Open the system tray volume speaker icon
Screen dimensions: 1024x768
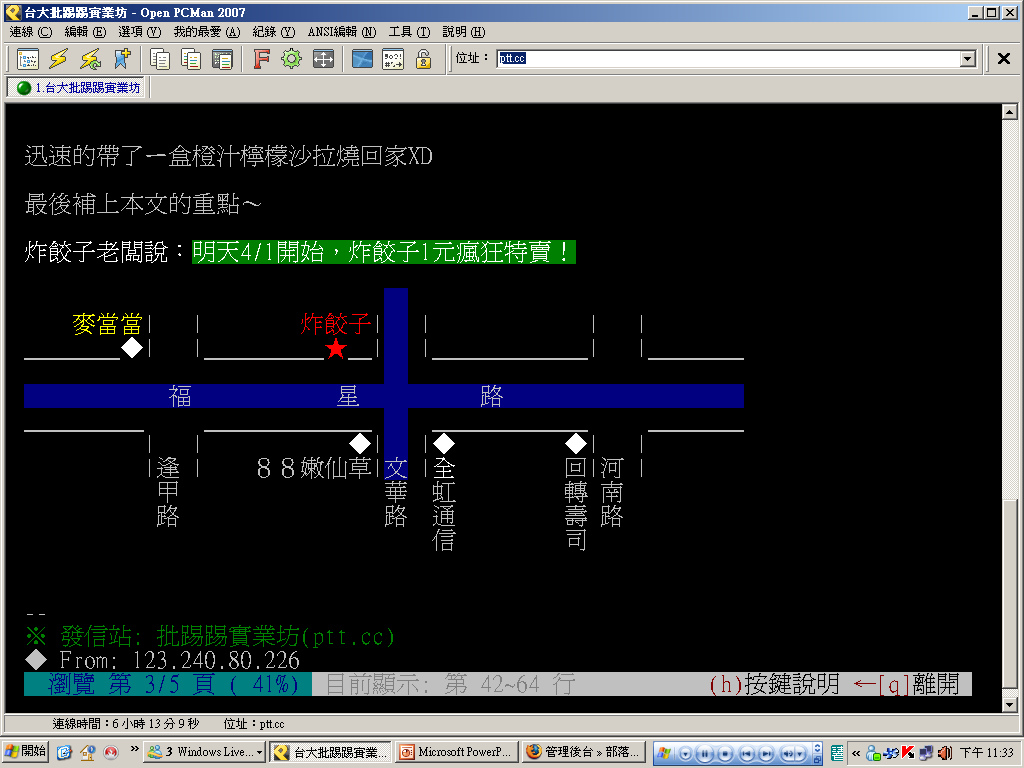click(x=944, y=753)
